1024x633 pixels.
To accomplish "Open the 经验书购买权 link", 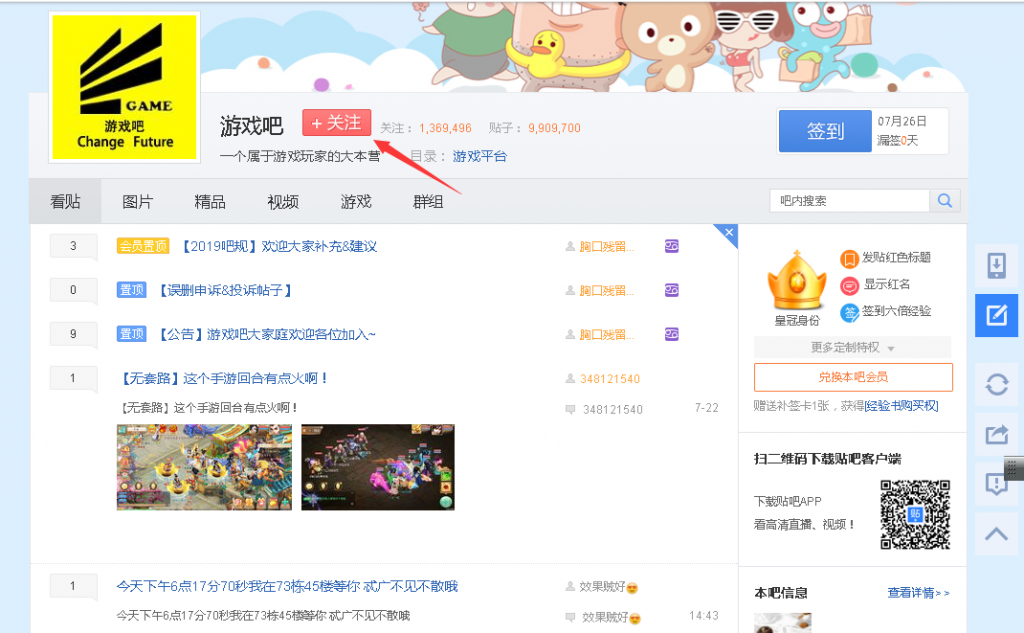I will point(901,406).
